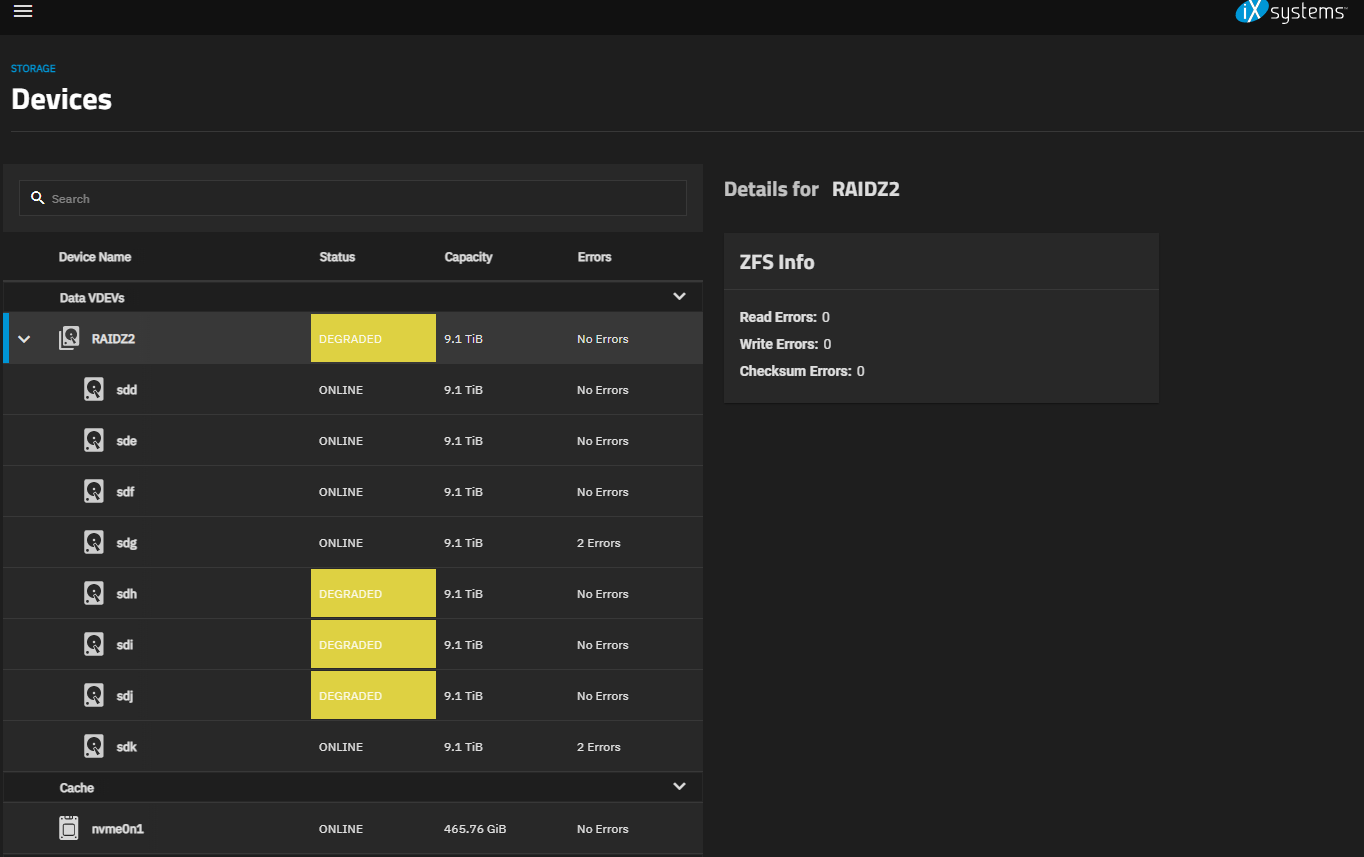Image resolution: width=1364 pixels, height=857 pixels.
Task: Click the Read Errors value
Action: point(826,317)
